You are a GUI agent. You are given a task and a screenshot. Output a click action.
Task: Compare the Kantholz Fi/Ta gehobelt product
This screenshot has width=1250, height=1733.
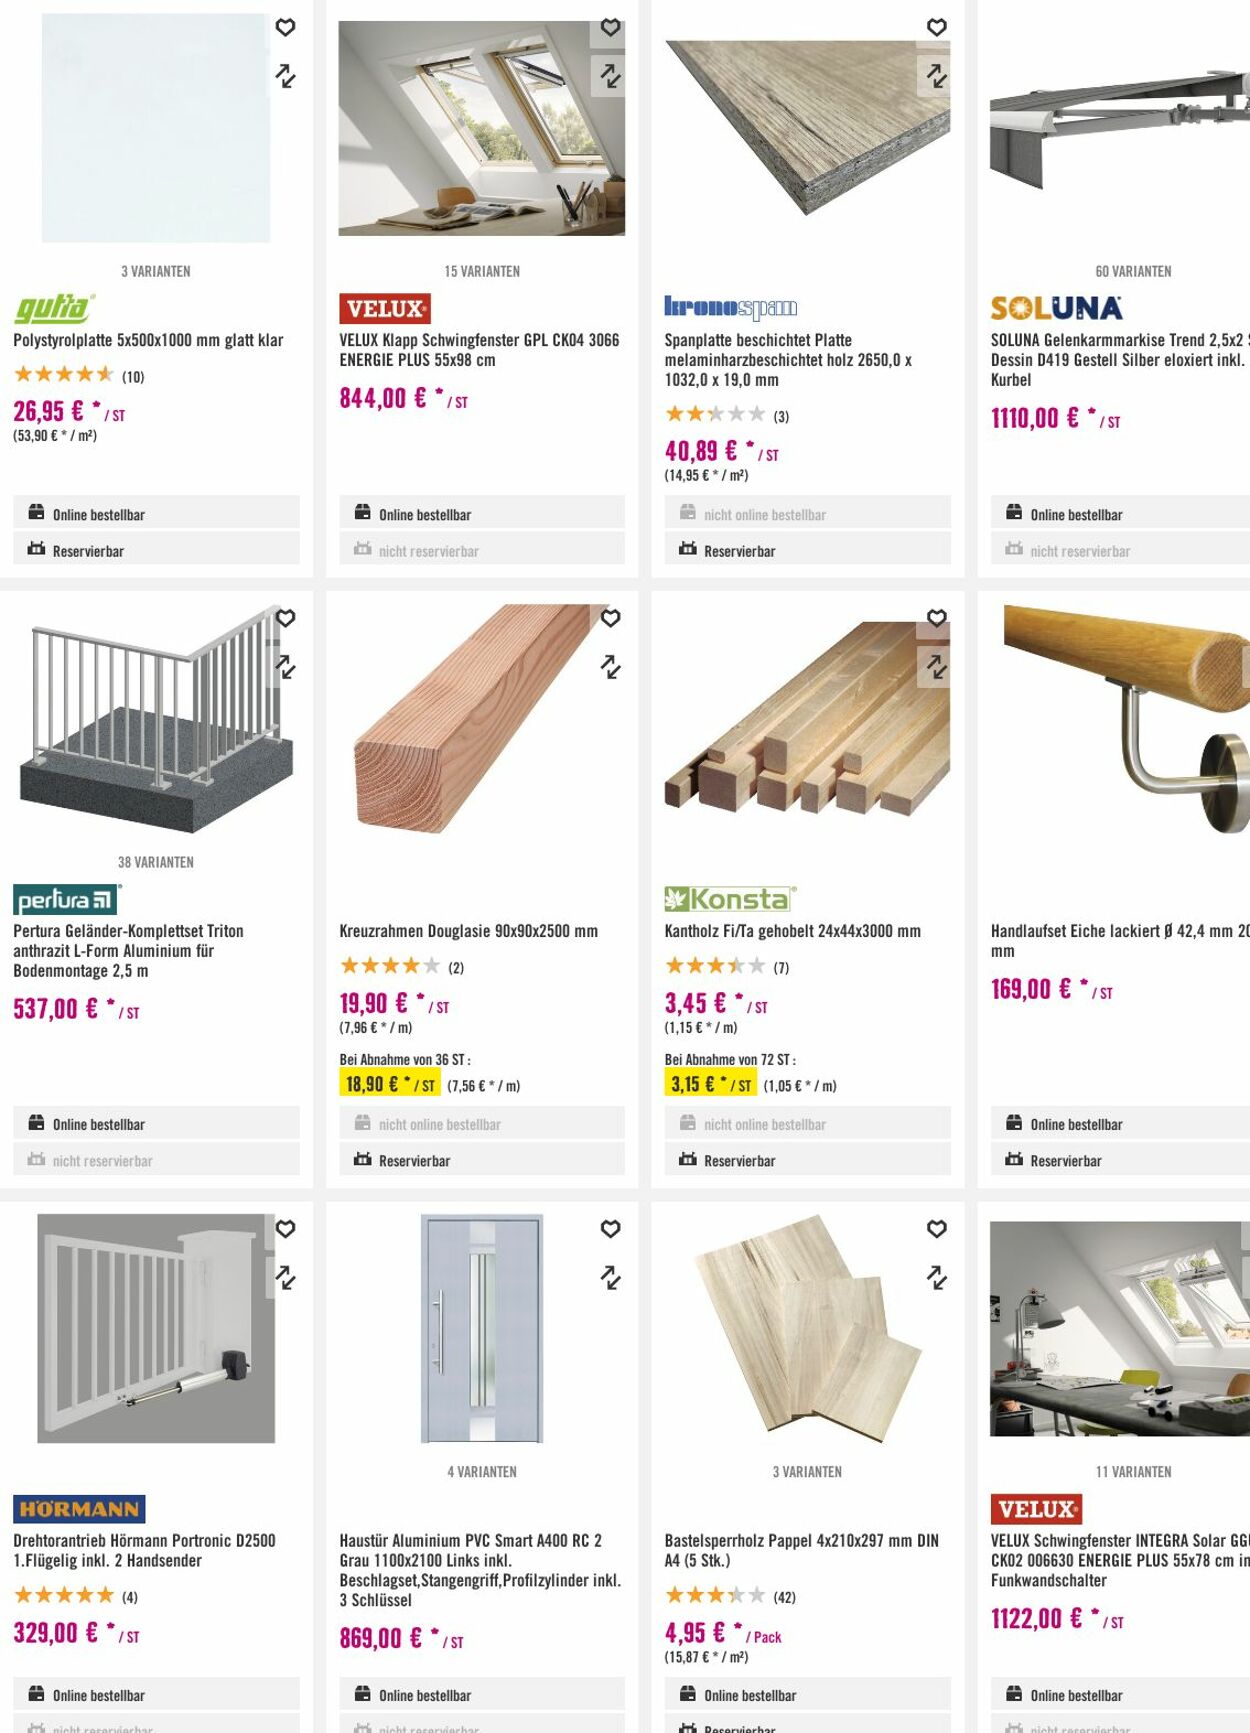pyautogui.click(x=936, y=666)
